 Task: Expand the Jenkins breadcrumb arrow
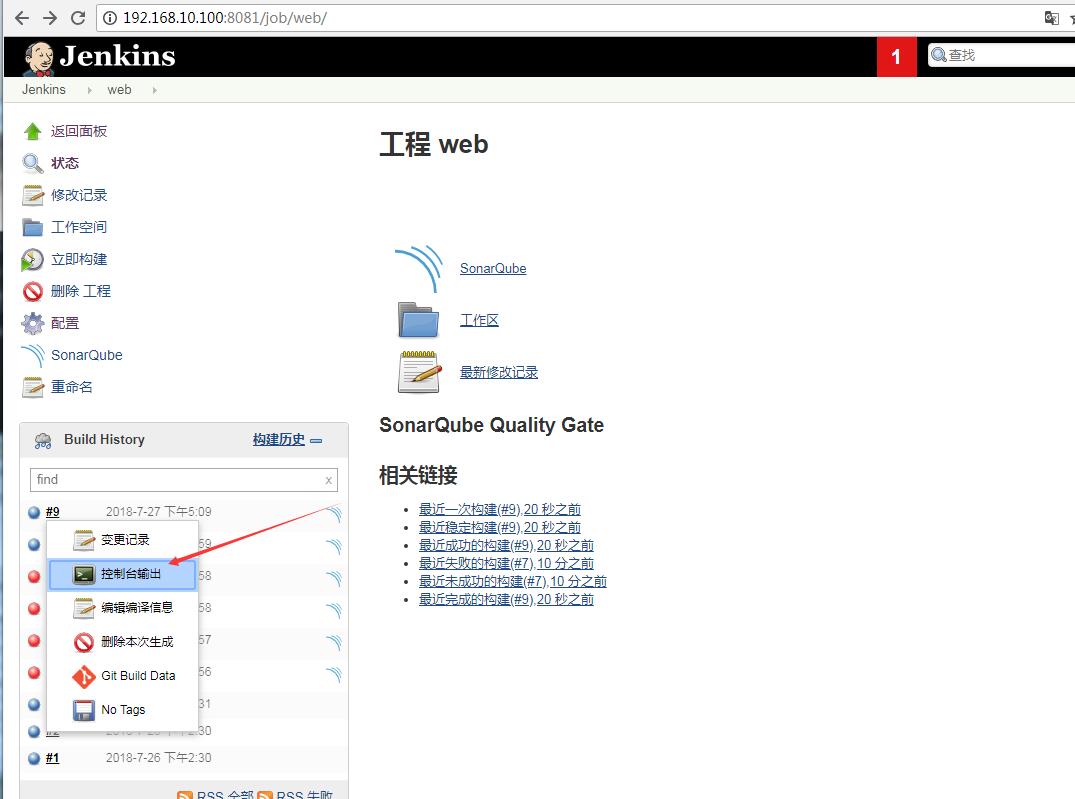(x=89, y=90)
